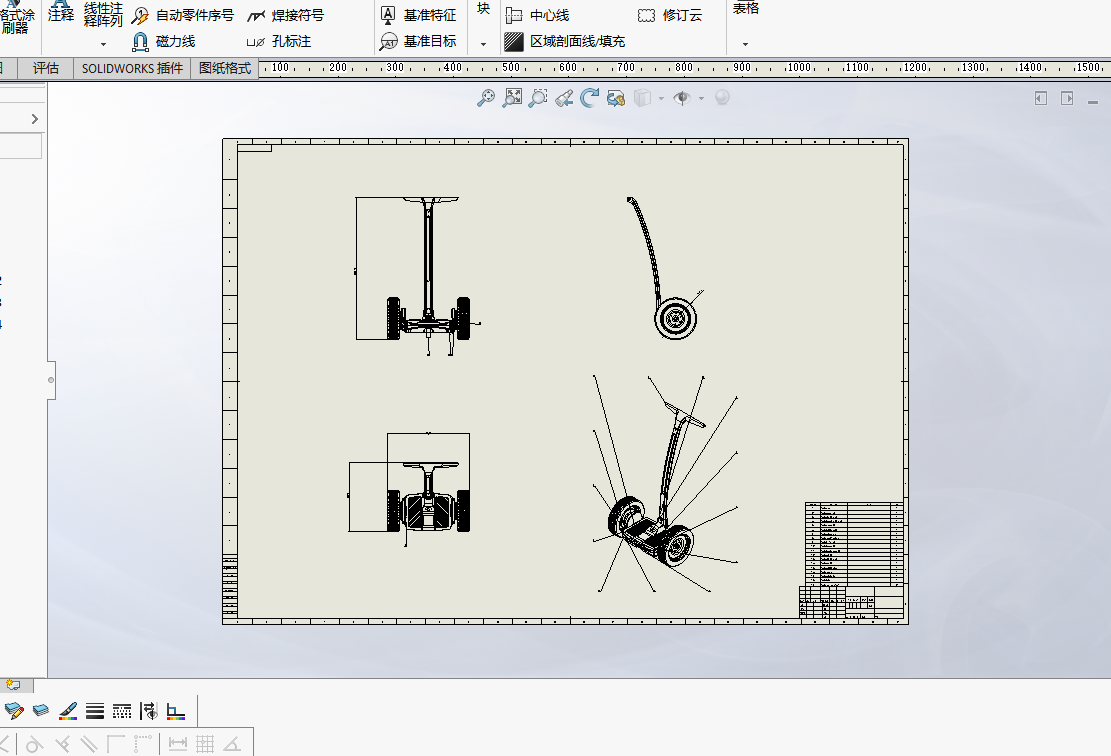The image size is (1111, 756).
Task: Click the Format Painter (格式涂刷器) tool
Action: coord(16,17)
